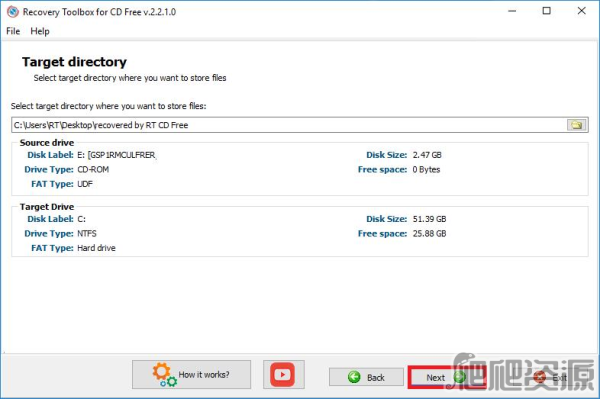Viewport: 600px width, 399px height.
Task: Minimize the Recovery Toolbox window
Action: click(512, 11)
